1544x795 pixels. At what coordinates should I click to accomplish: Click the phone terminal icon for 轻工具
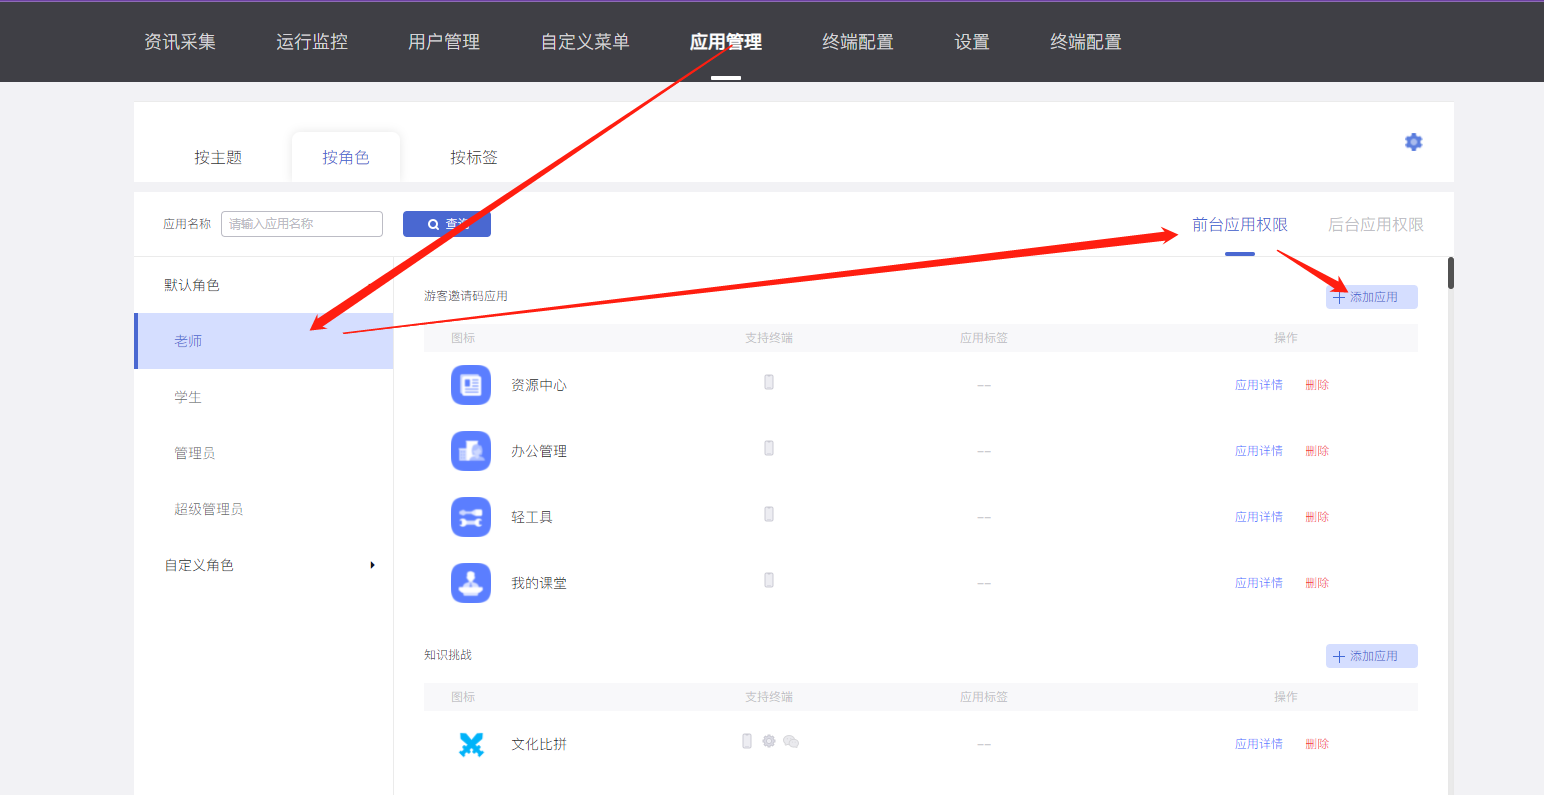point(769,514)
